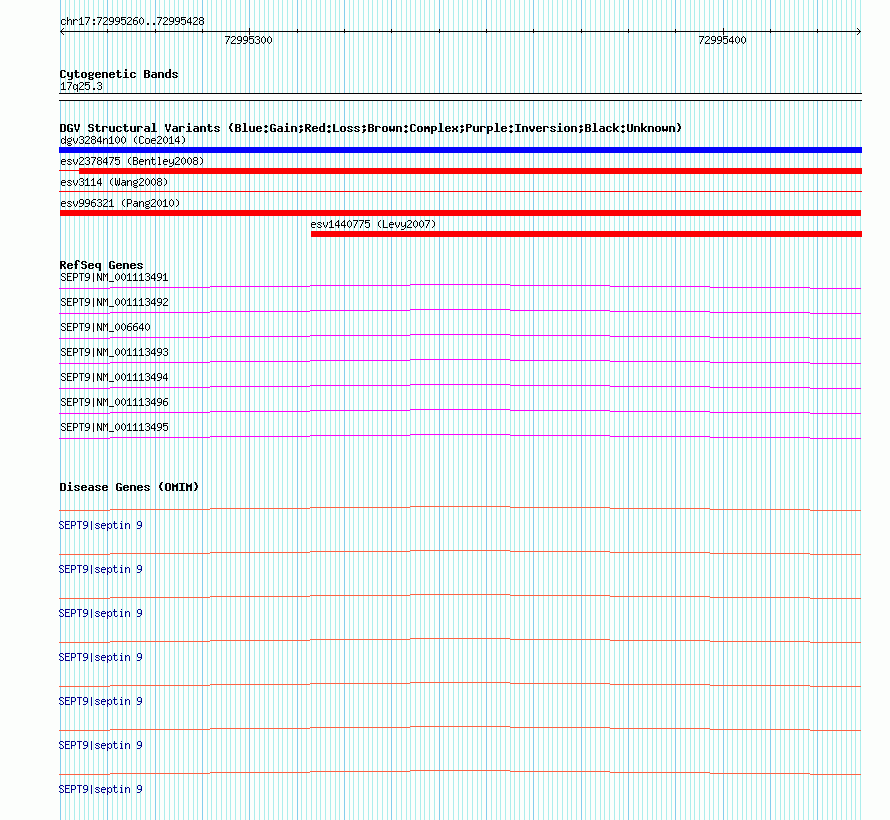This screenshot has width=890, height=820.
Task: Open the SEPT9|NM_001113494 transcript
Action: point(114,377)
